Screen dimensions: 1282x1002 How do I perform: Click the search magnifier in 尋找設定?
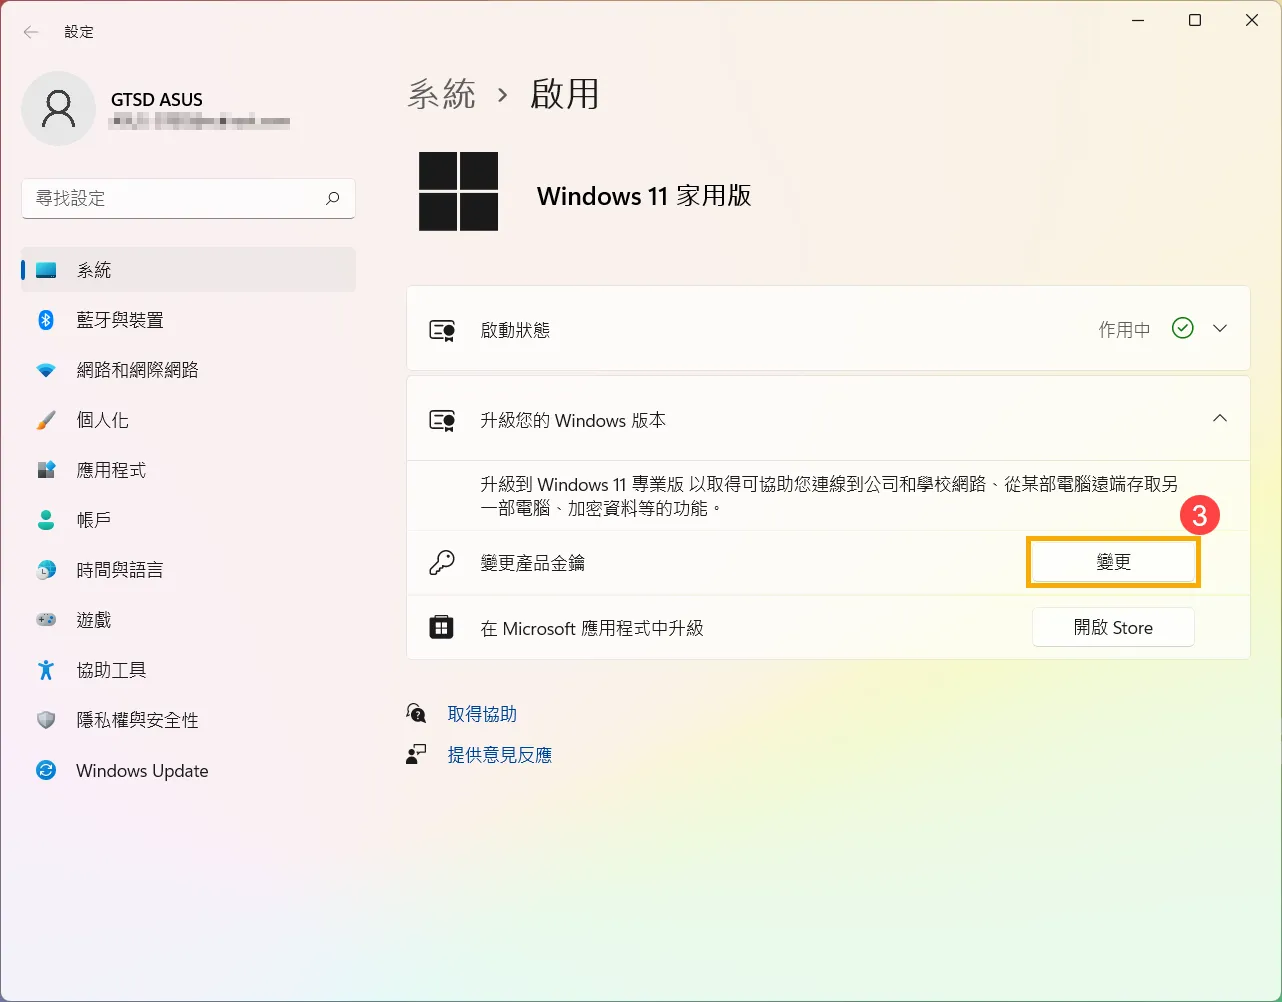[x=332, y=199]
